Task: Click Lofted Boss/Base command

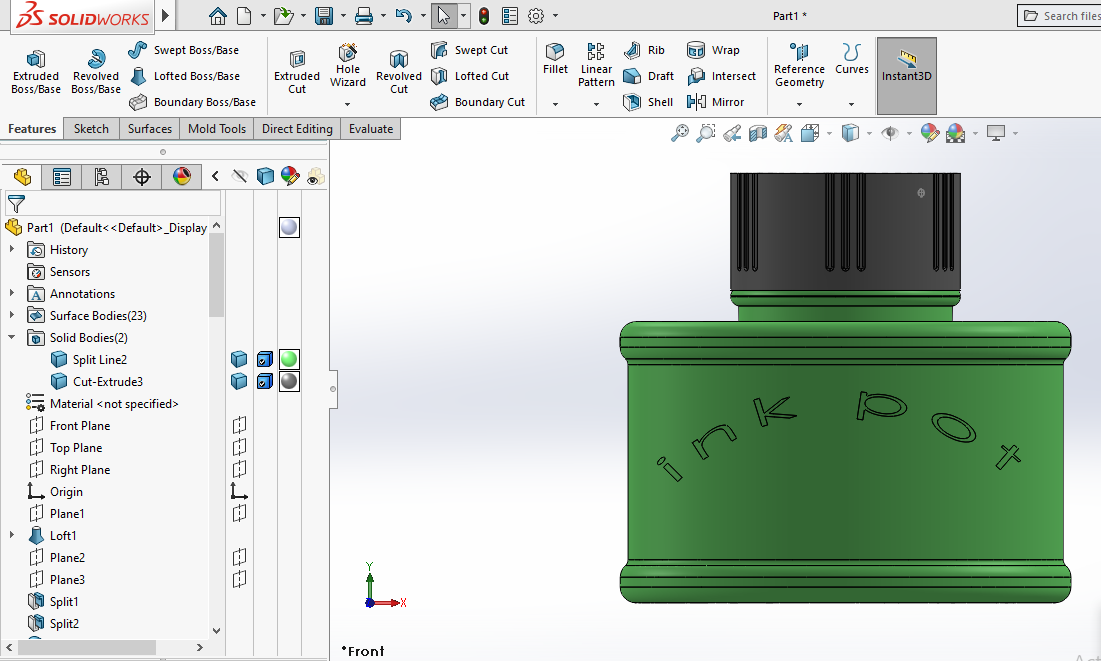Action: point(185,76)
